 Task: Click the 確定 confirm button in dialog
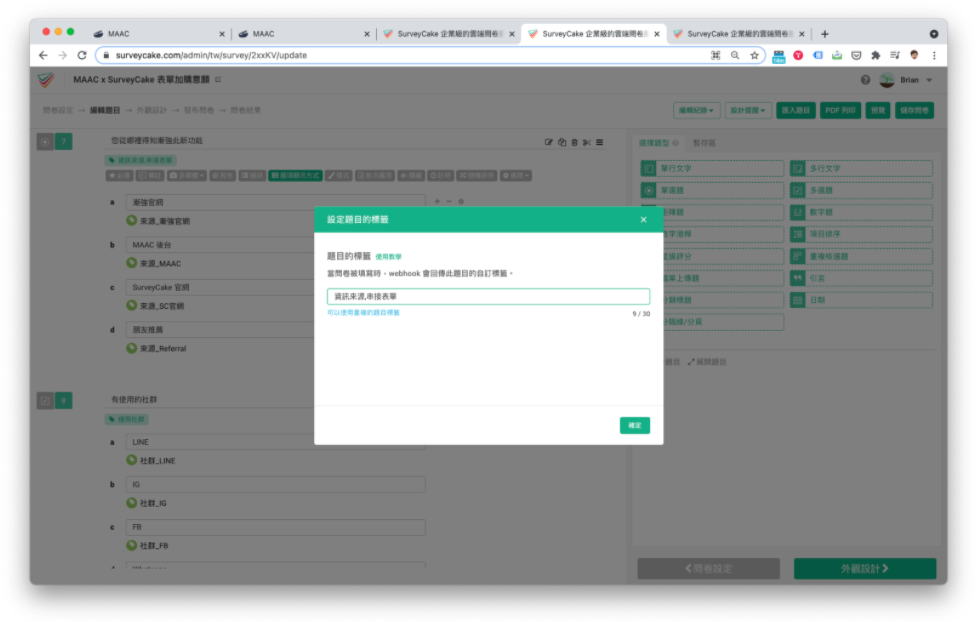634,425
